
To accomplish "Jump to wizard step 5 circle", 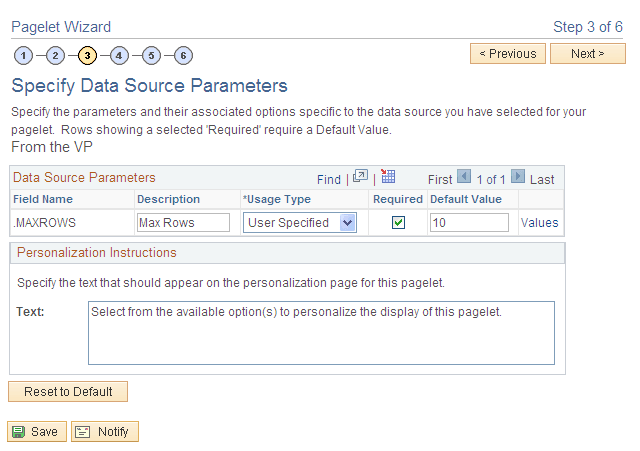I will (x=152, y=56).
